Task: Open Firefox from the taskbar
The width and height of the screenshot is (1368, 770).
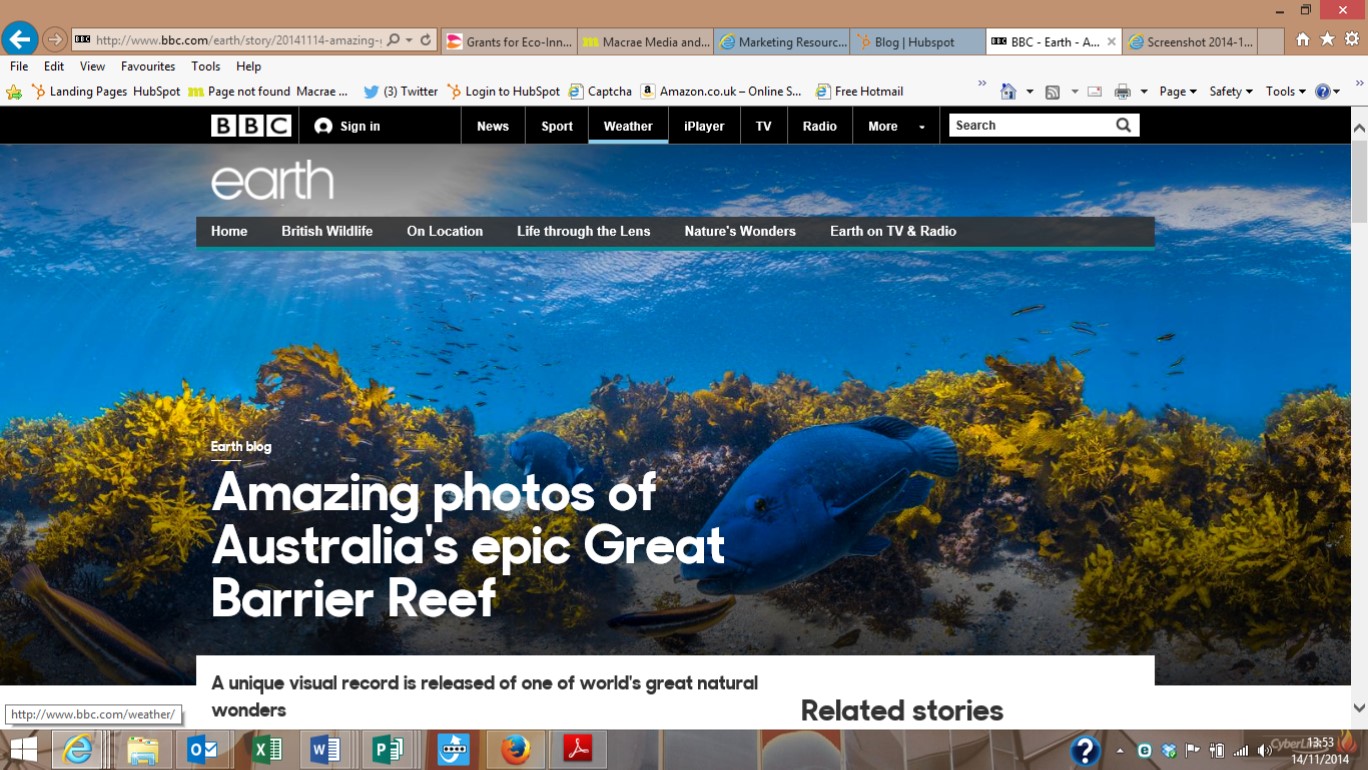Action: [x=515, y=749]
